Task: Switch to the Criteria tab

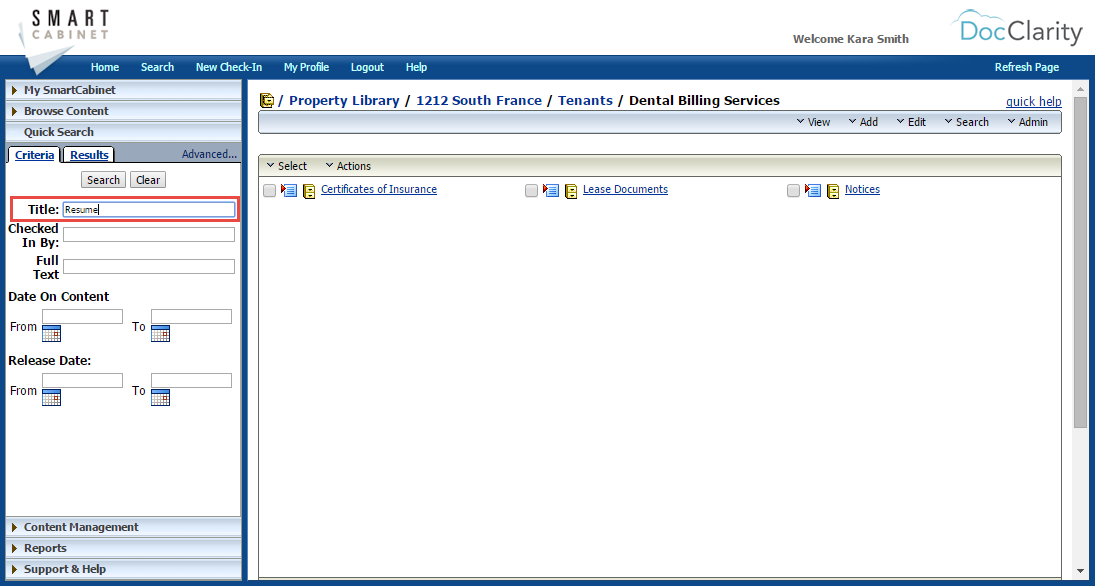Action: pos(34,154)
